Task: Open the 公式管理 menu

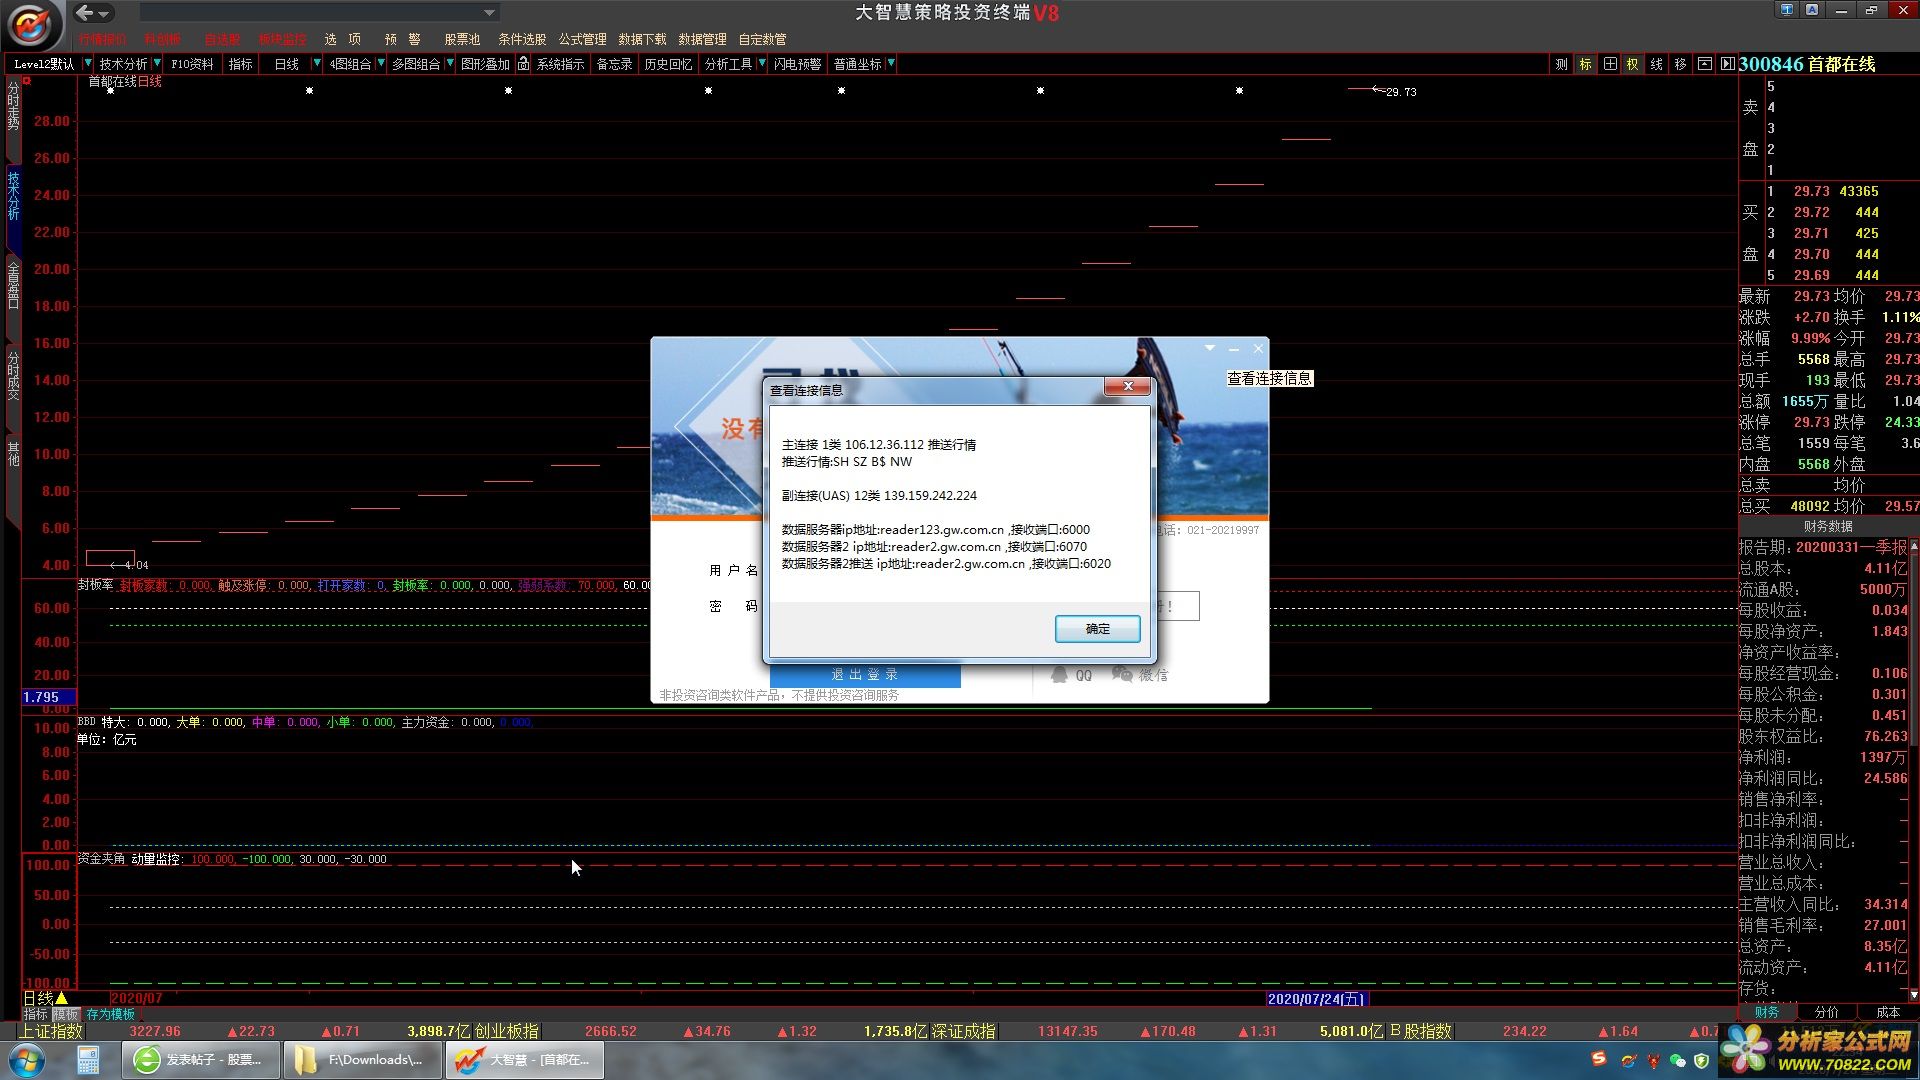Action: (x=582, y=39)
